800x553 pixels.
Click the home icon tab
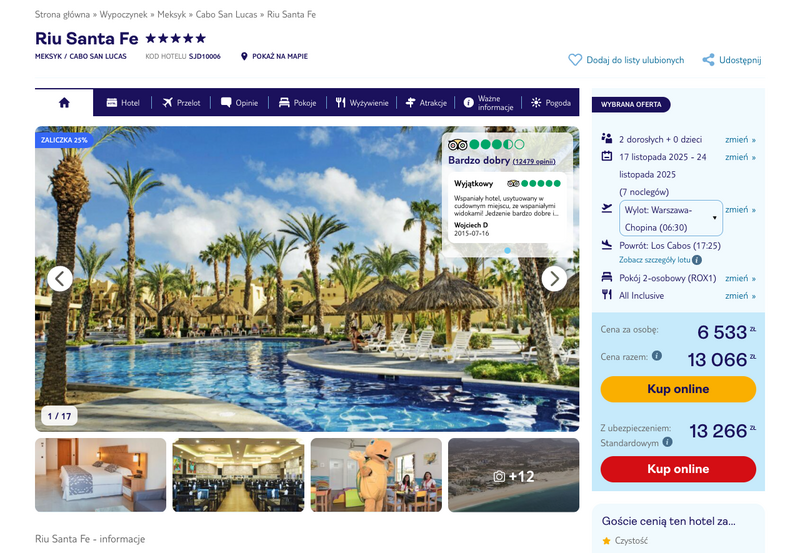pos(64,103)
